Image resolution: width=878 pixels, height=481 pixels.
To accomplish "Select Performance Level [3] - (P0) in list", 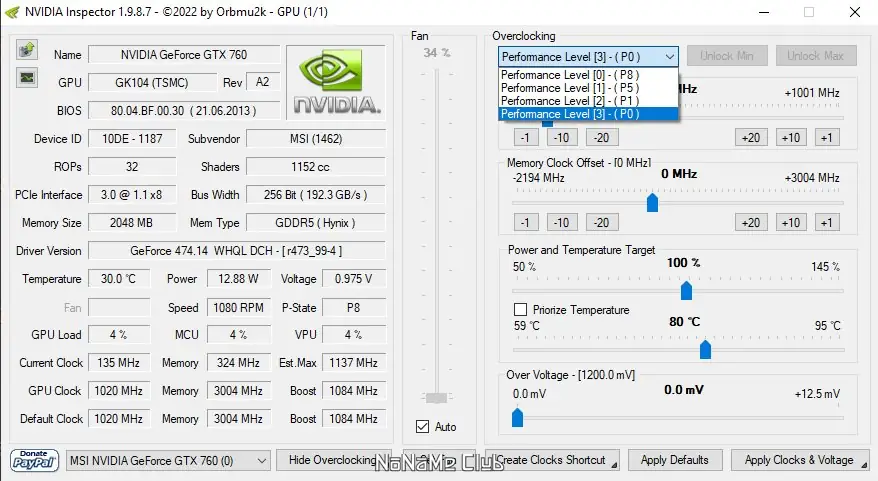I will click(587, 114).
